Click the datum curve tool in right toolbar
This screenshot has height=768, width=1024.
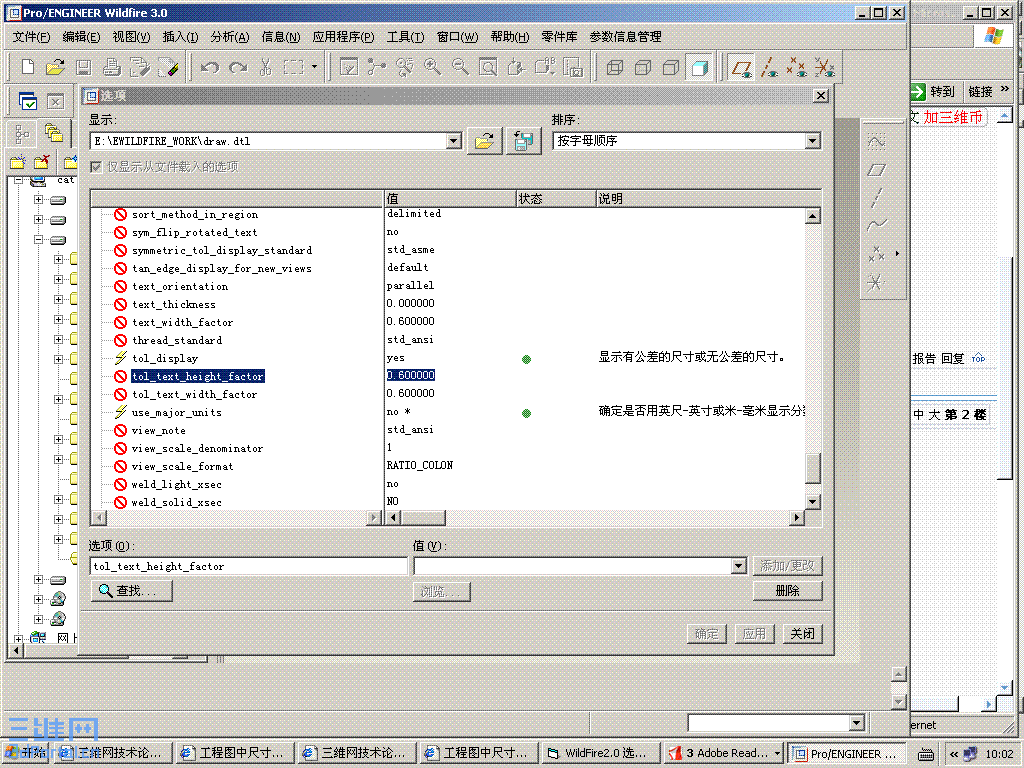click(876, 225)
